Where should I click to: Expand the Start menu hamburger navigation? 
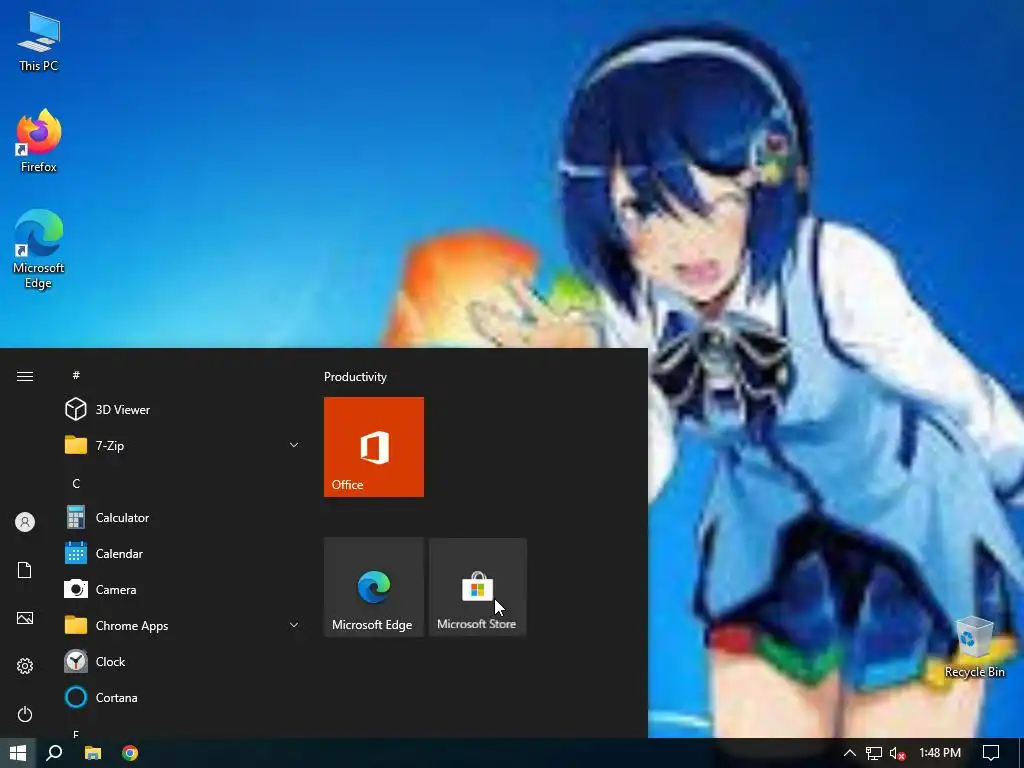(x=25, y=376)
